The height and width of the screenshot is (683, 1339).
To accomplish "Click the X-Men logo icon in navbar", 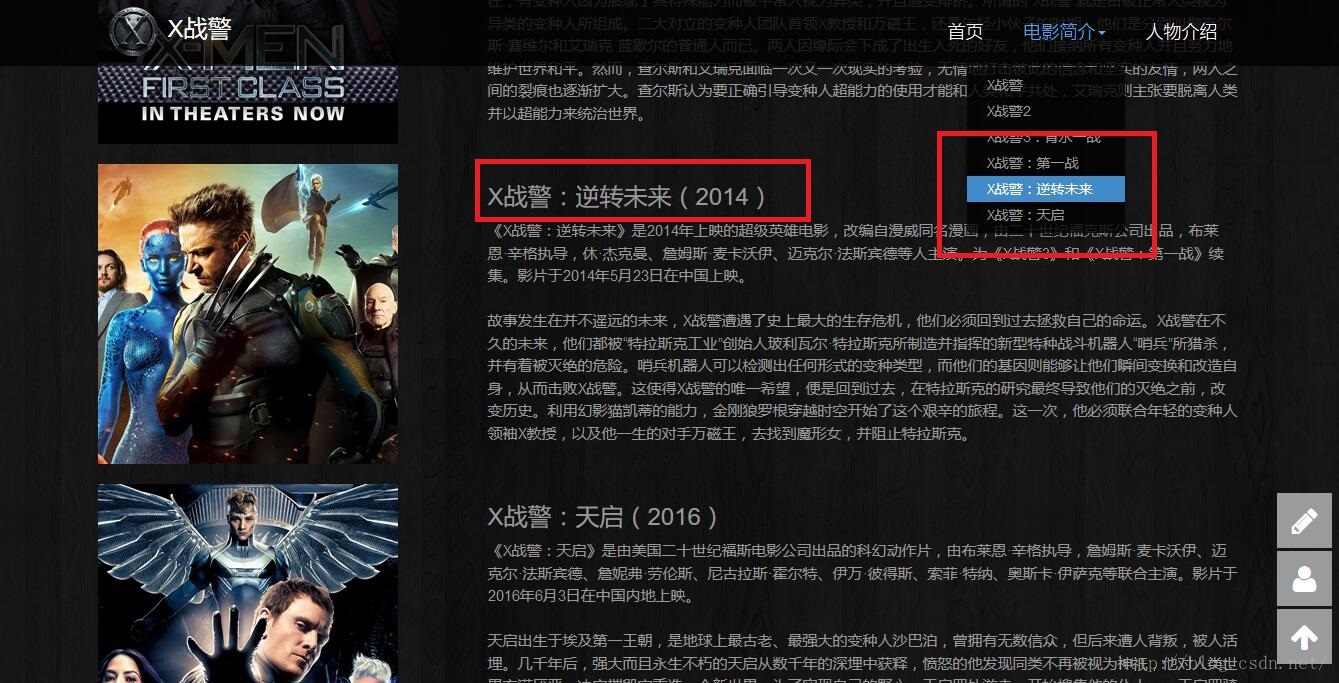I will click(x=134, y=31).
